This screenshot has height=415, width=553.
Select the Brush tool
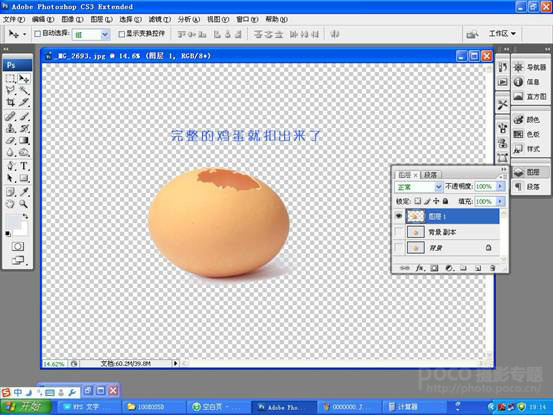tap(24, 116)
